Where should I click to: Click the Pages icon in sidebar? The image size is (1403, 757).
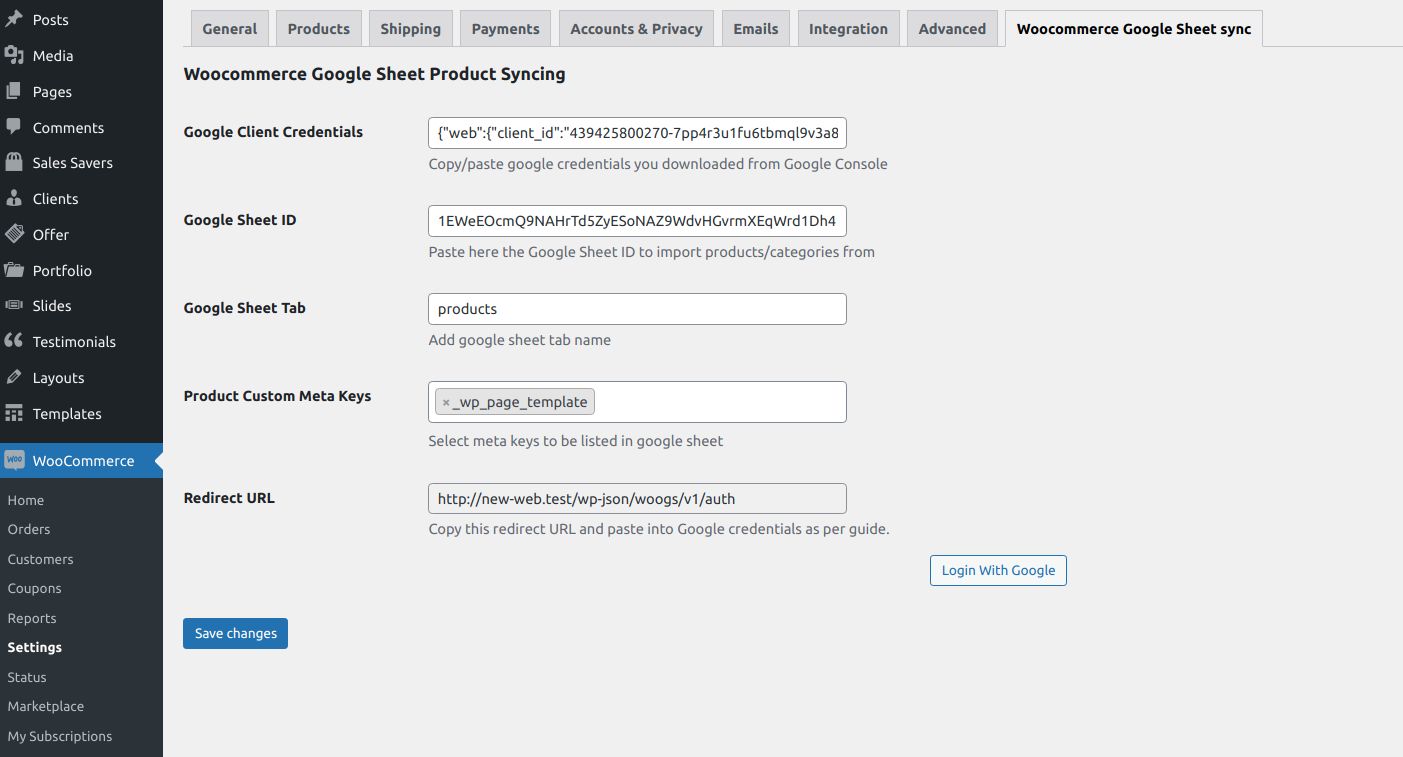click(14, 92)
